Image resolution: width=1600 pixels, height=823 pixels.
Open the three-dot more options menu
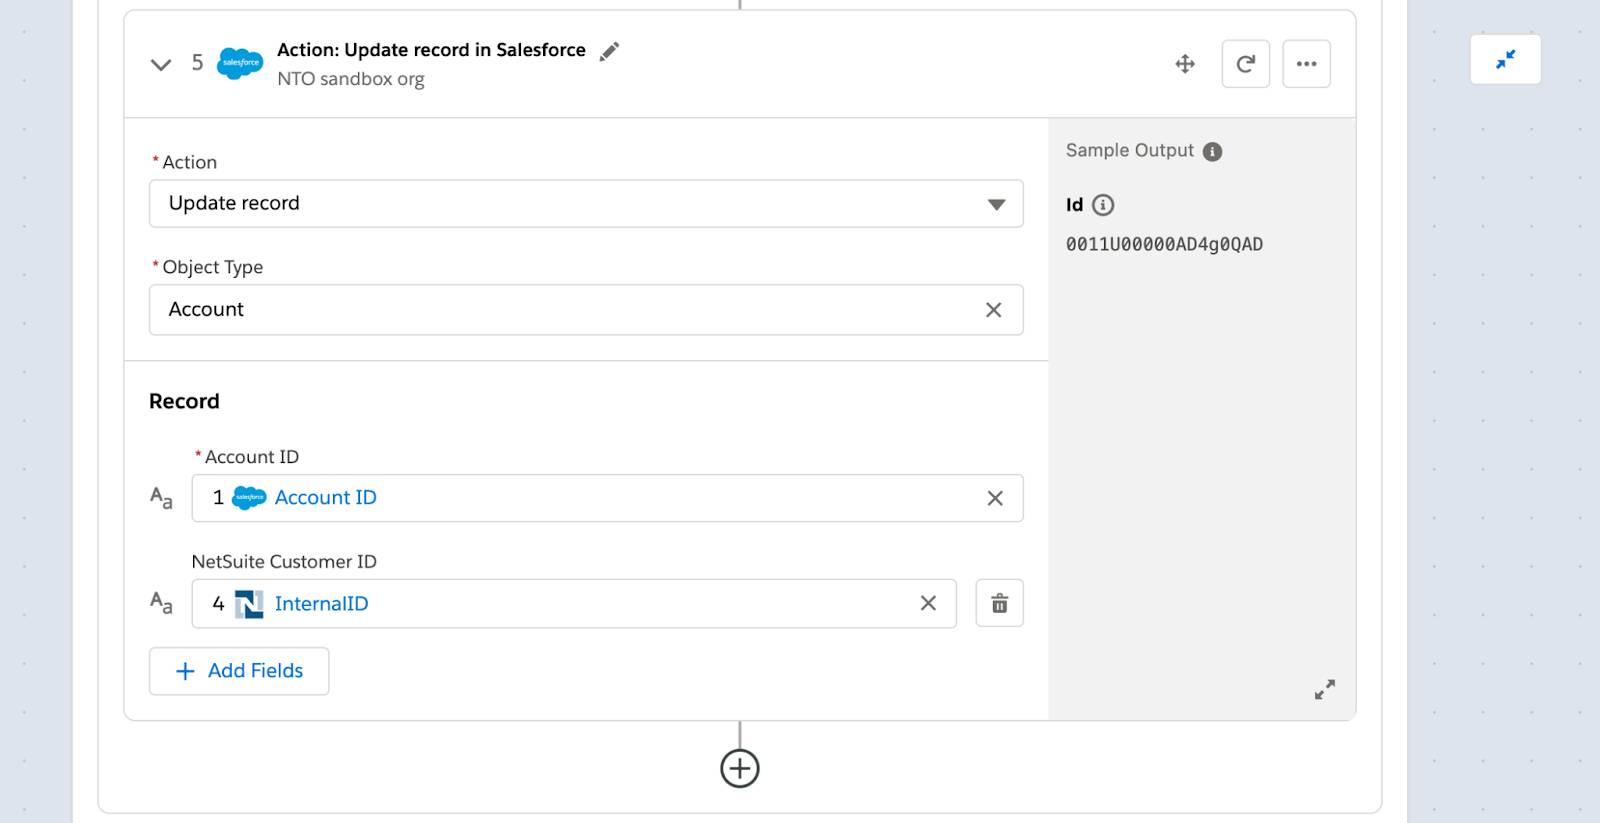click(1307, 64)
